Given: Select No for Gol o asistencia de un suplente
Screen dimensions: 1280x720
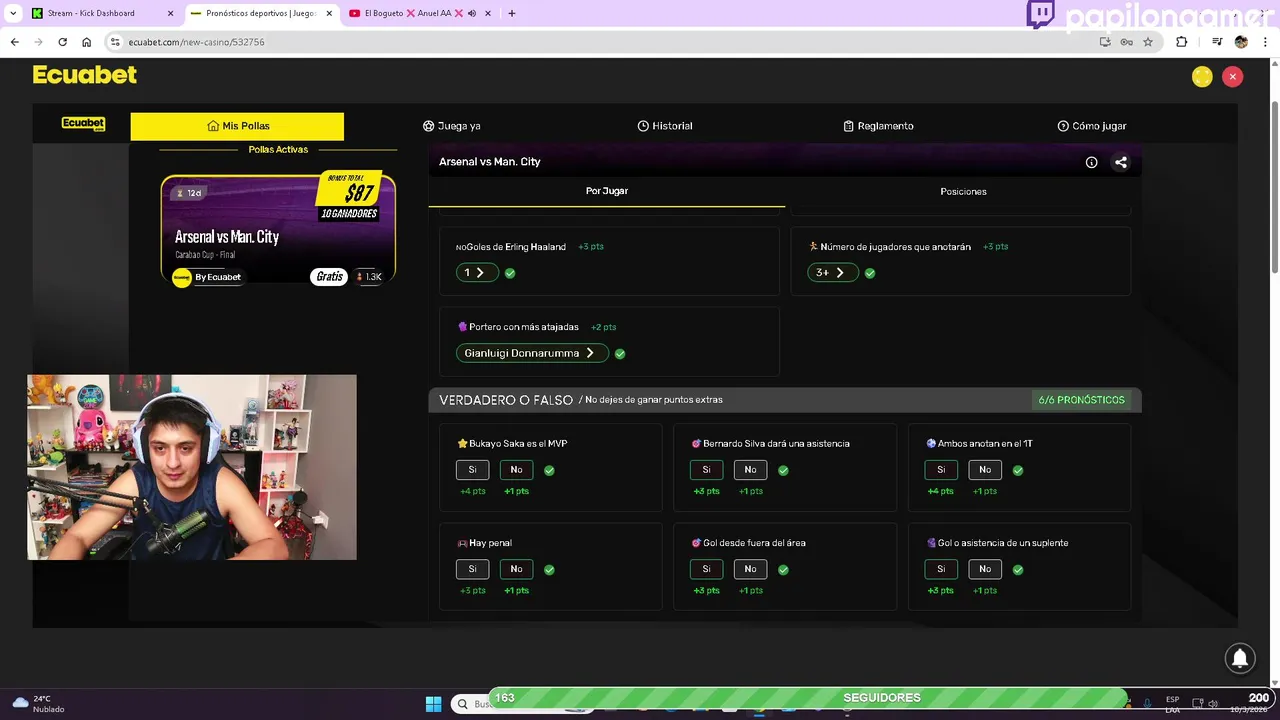Looking at the screenshot, I should 985,569.
